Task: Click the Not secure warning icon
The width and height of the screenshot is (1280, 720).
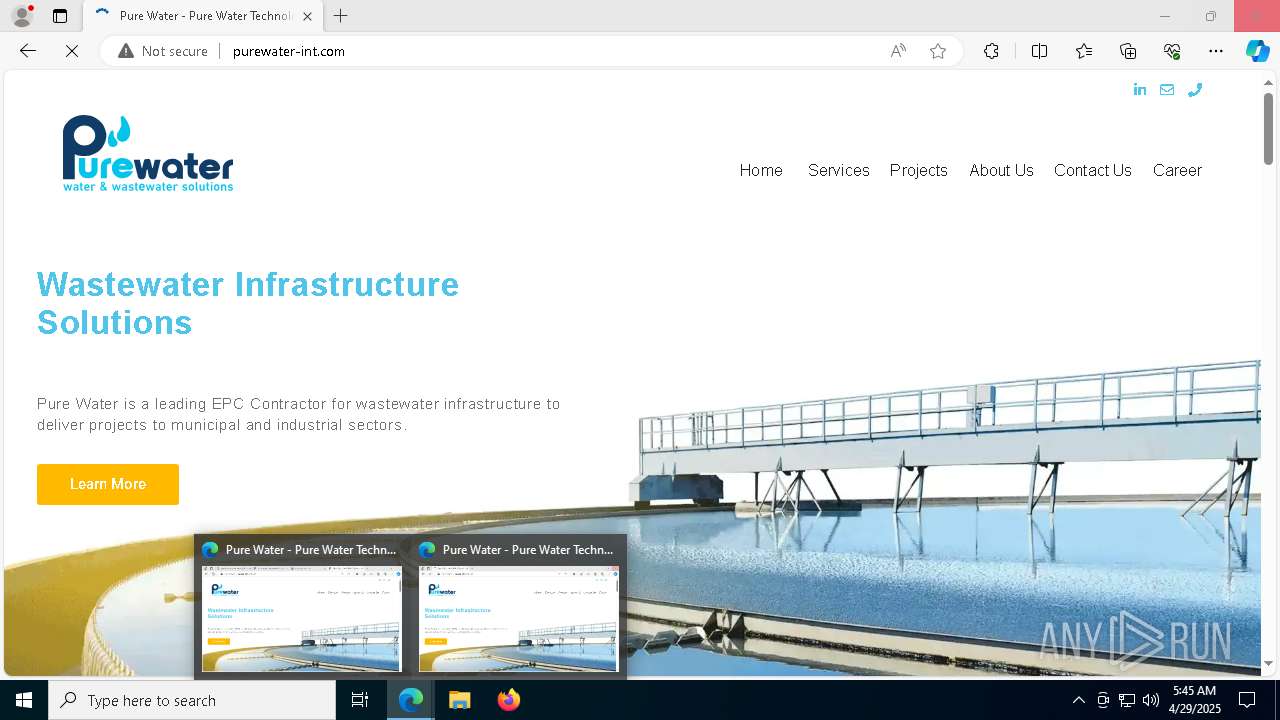Action: tap(126, 51)
